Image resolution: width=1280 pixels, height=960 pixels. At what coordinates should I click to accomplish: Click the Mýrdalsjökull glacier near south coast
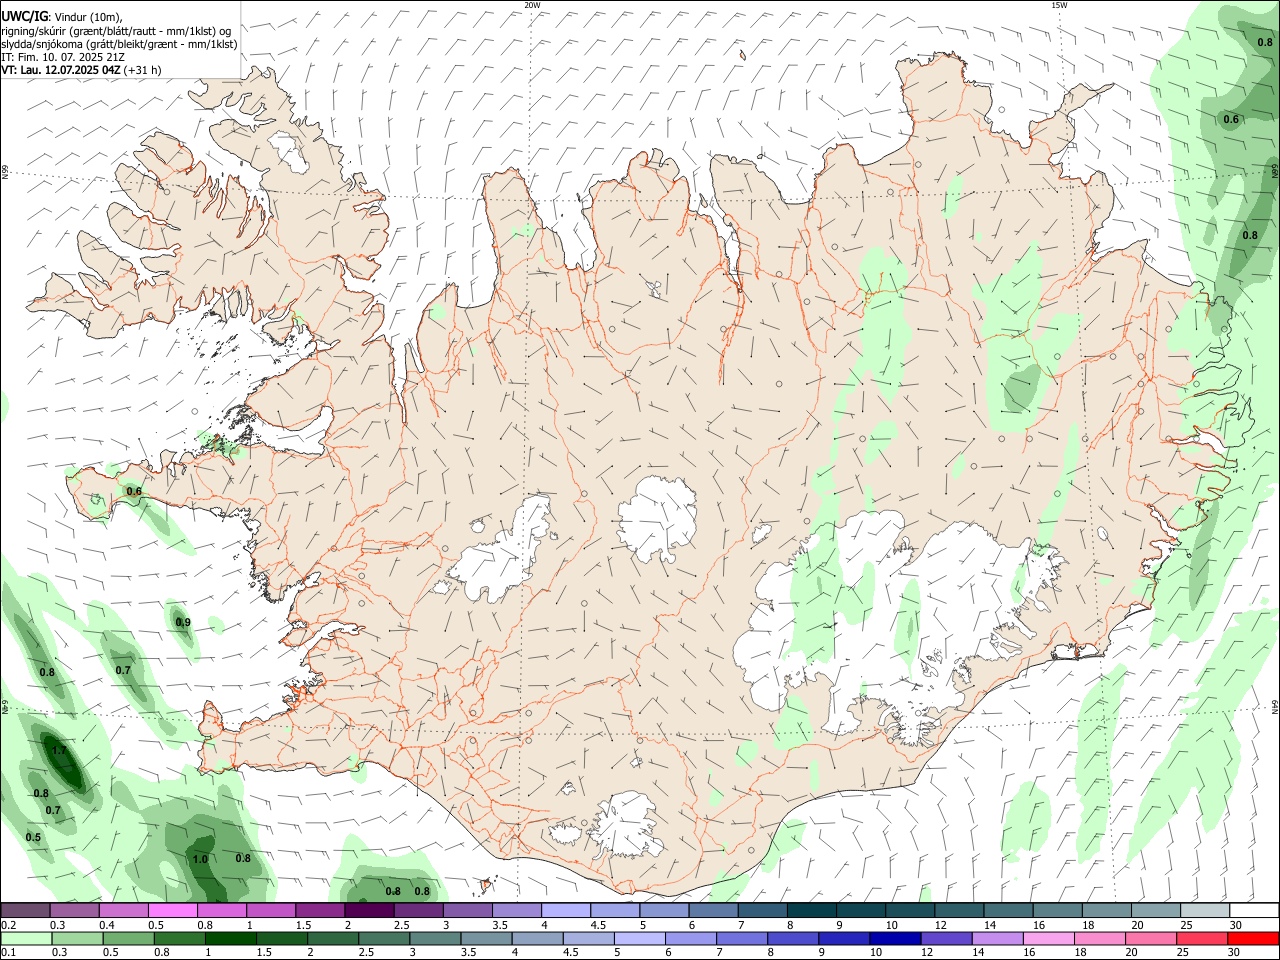tap(627, 826)
